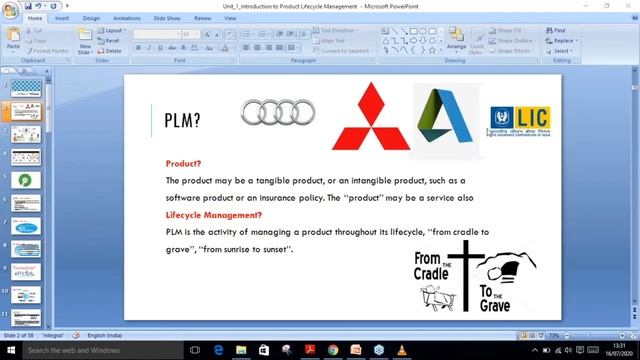The height and width of the screenshot is (360, 640).
Task: Open the font size combo box
Action: click(191, 34)
